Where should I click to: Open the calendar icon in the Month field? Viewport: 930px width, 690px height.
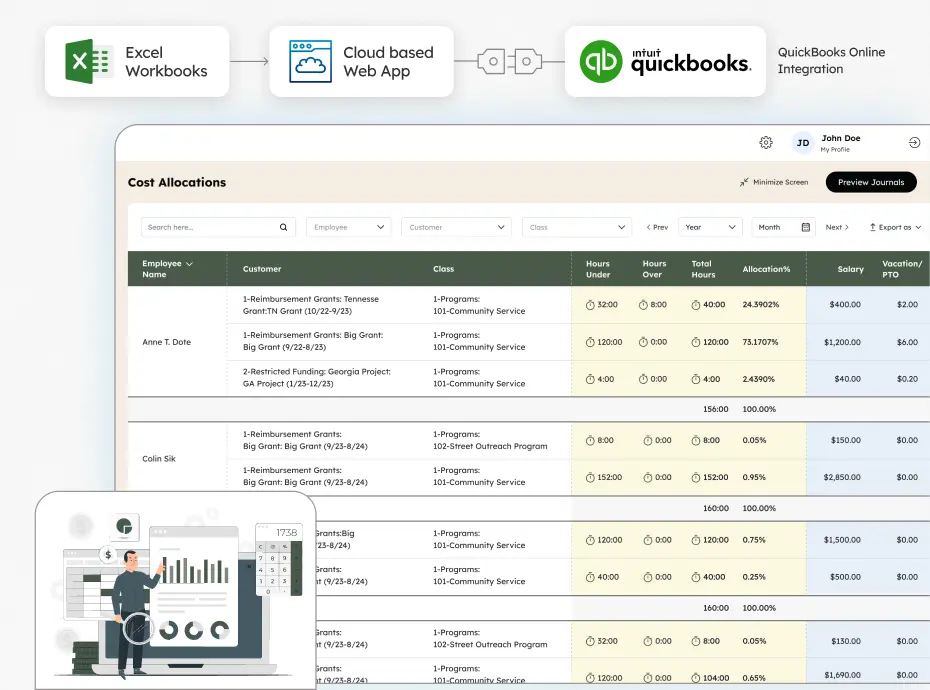(x=808, y=227)
